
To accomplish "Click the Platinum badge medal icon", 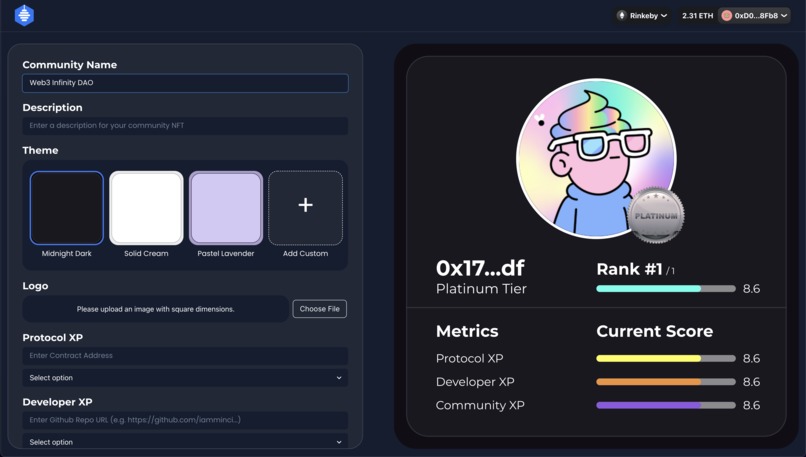I will 656,215.
